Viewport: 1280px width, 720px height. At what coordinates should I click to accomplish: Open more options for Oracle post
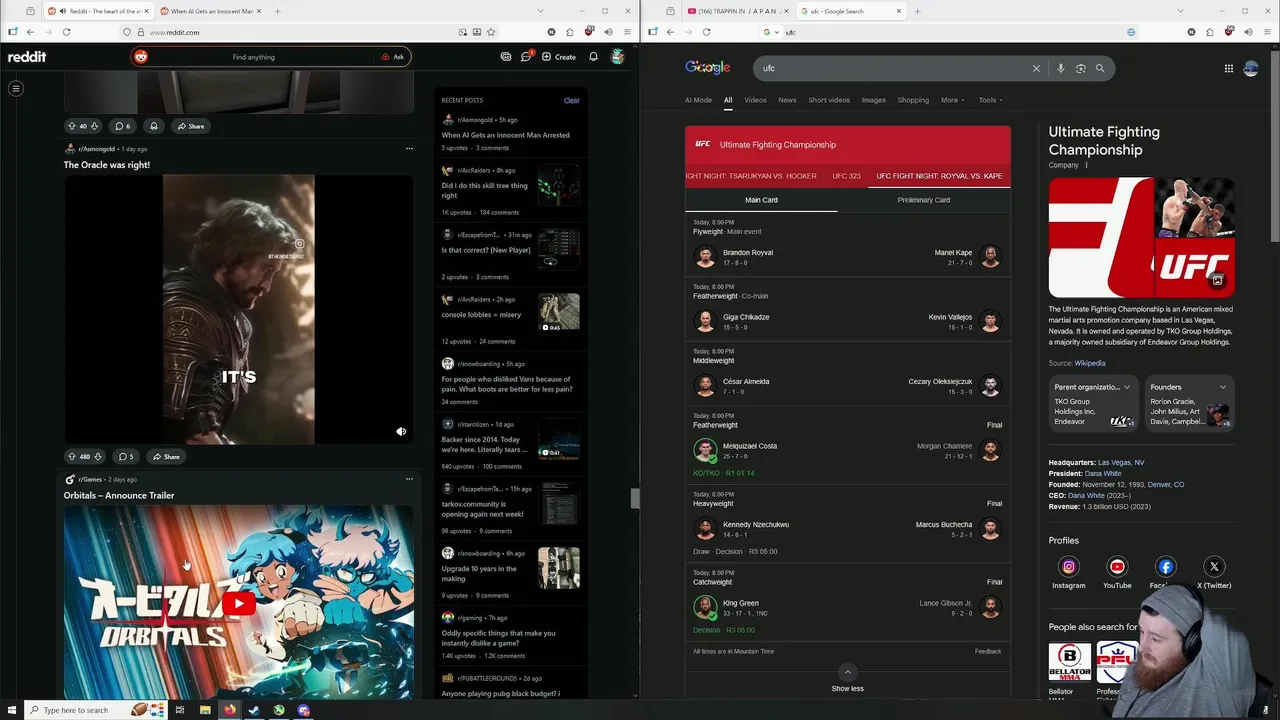pos(409,149)
